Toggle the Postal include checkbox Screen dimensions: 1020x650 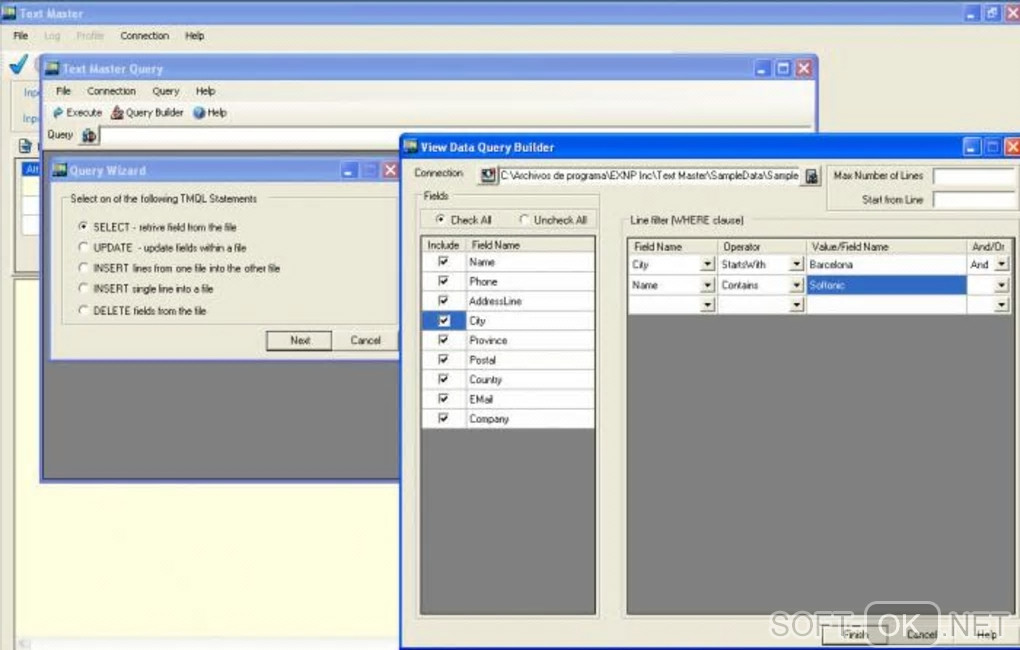pyautogui.click(x=443, y=359)
